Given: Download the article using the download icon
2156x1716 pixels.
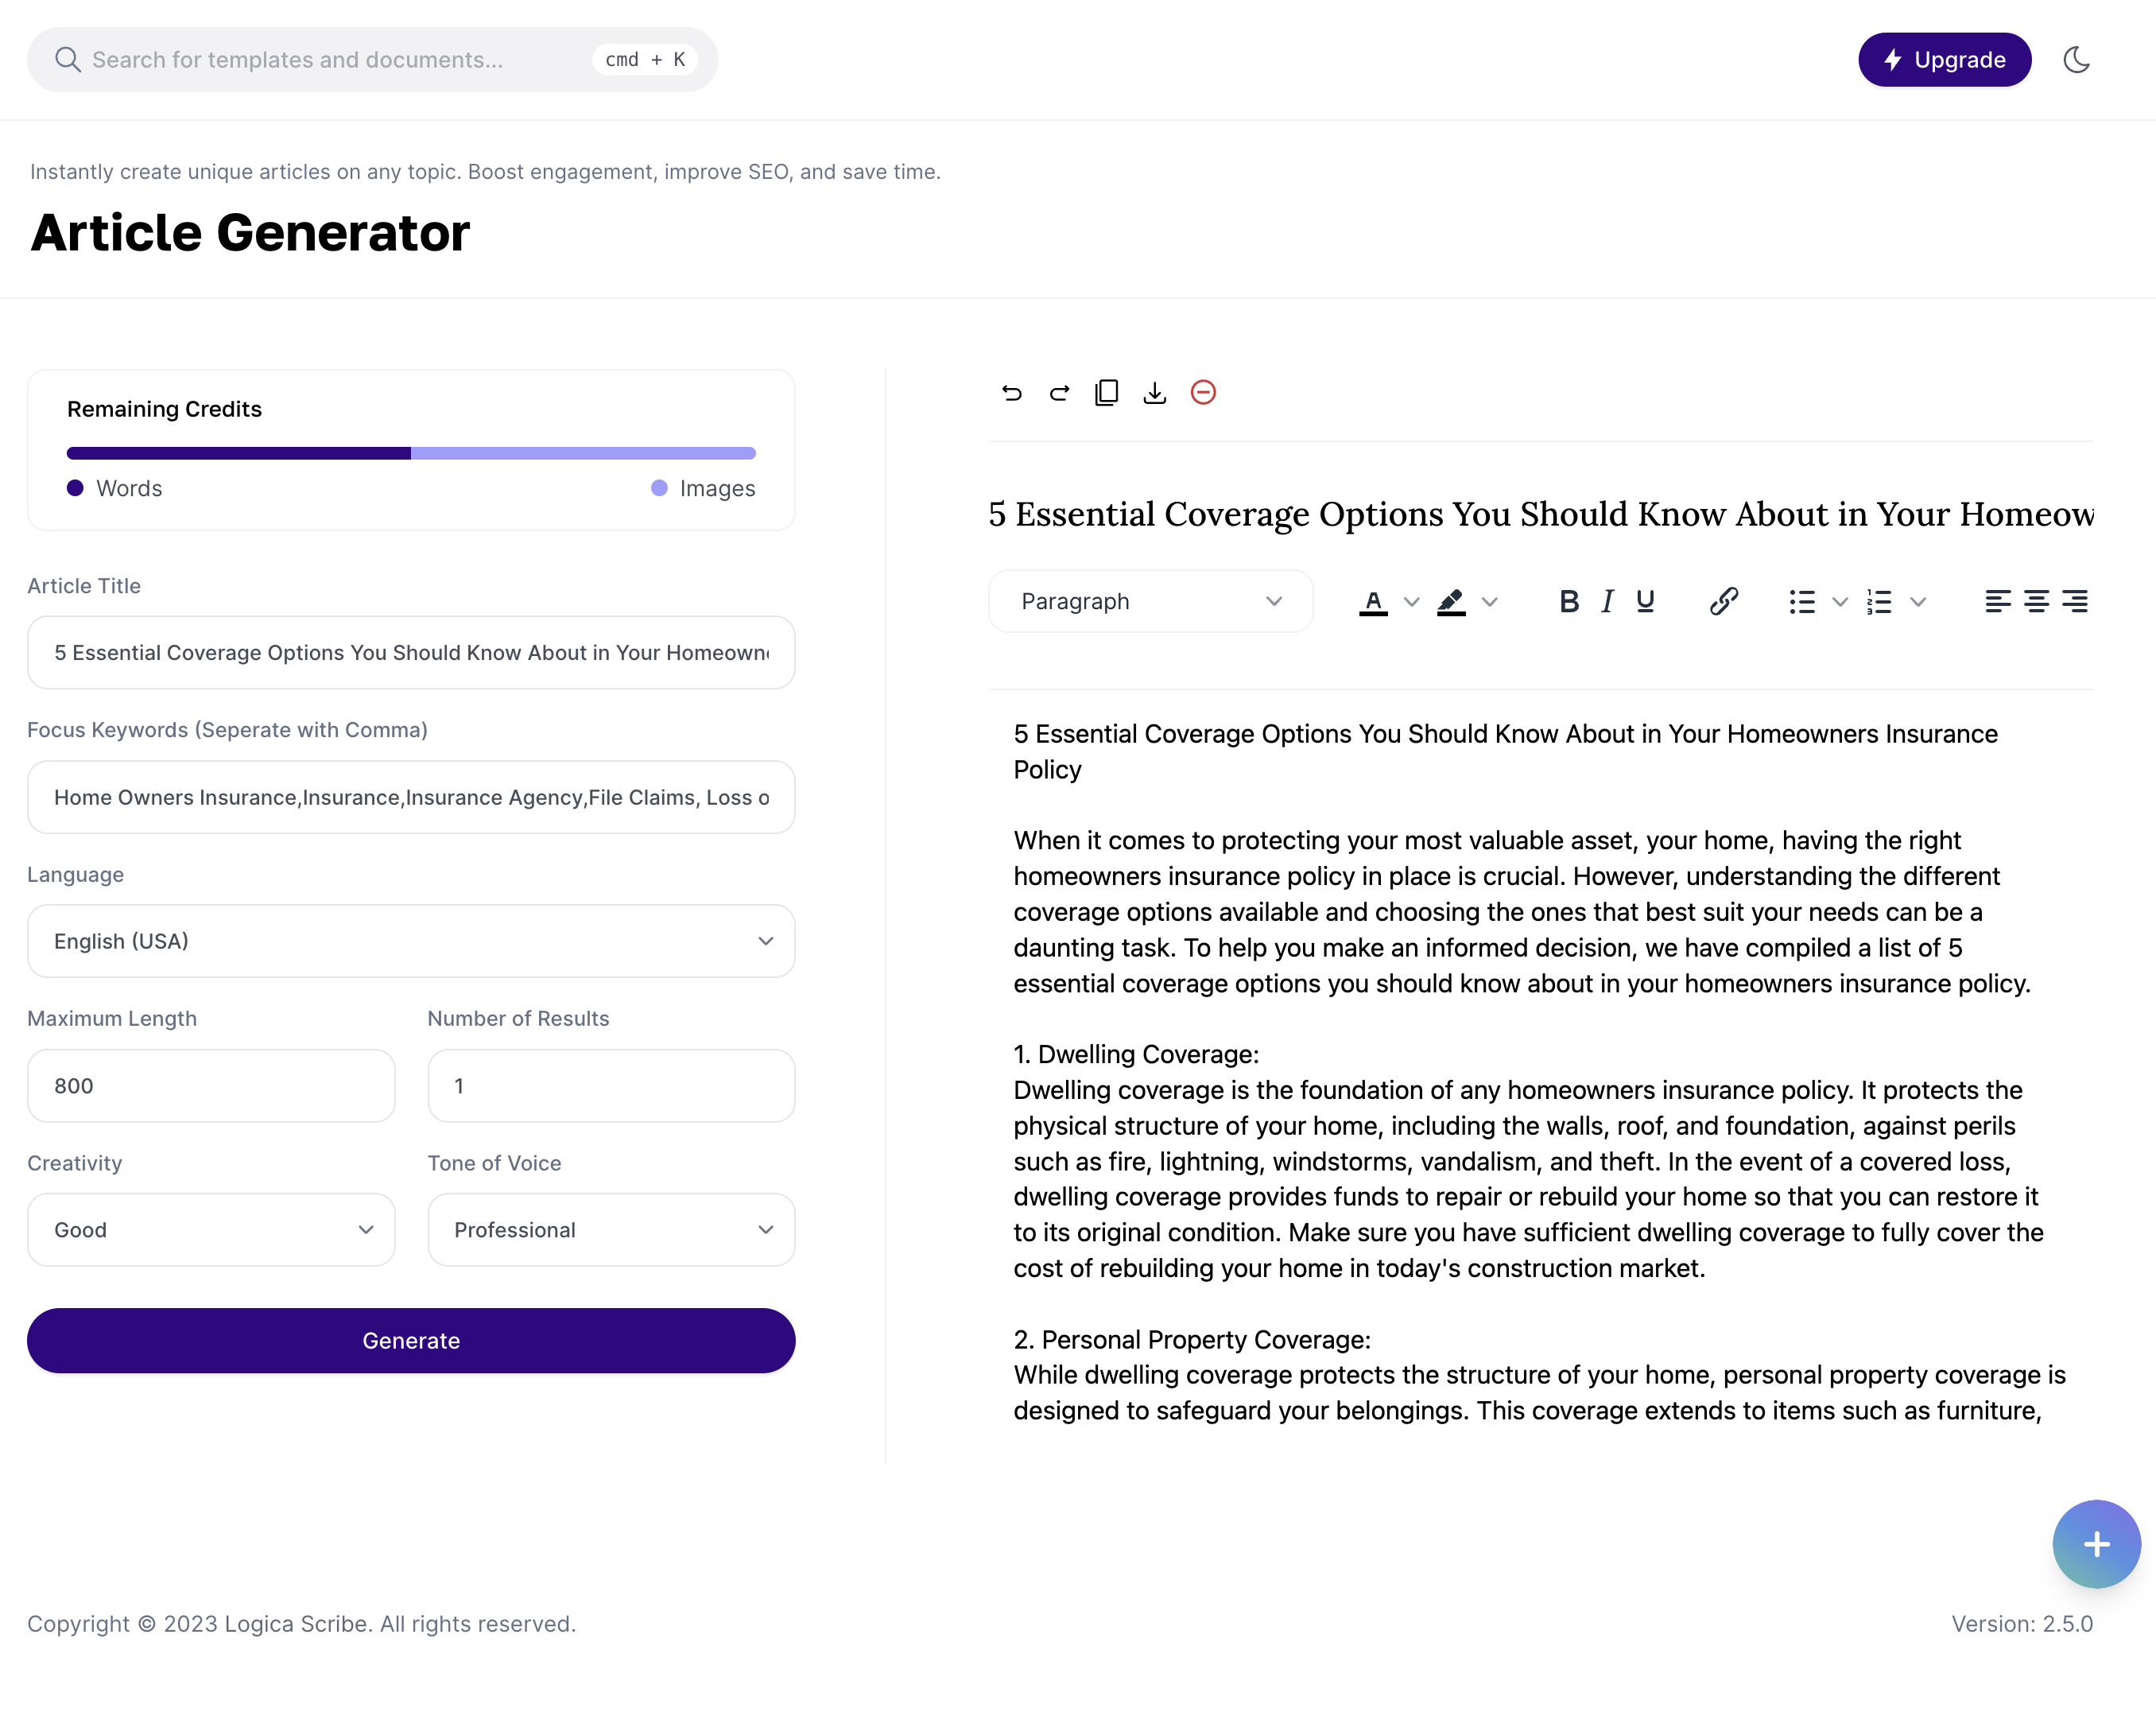Looking at the screenshot, I should [1154, 393].
